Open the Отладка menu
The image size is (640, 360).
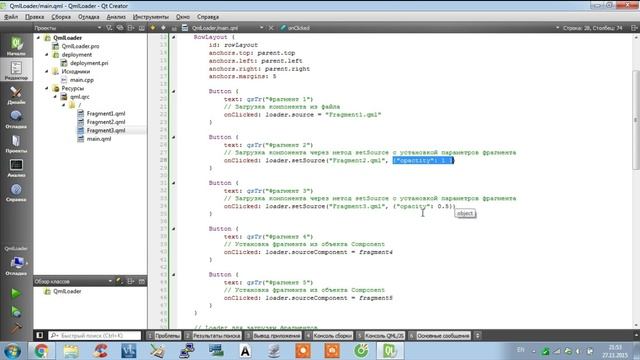click(89, 17)
